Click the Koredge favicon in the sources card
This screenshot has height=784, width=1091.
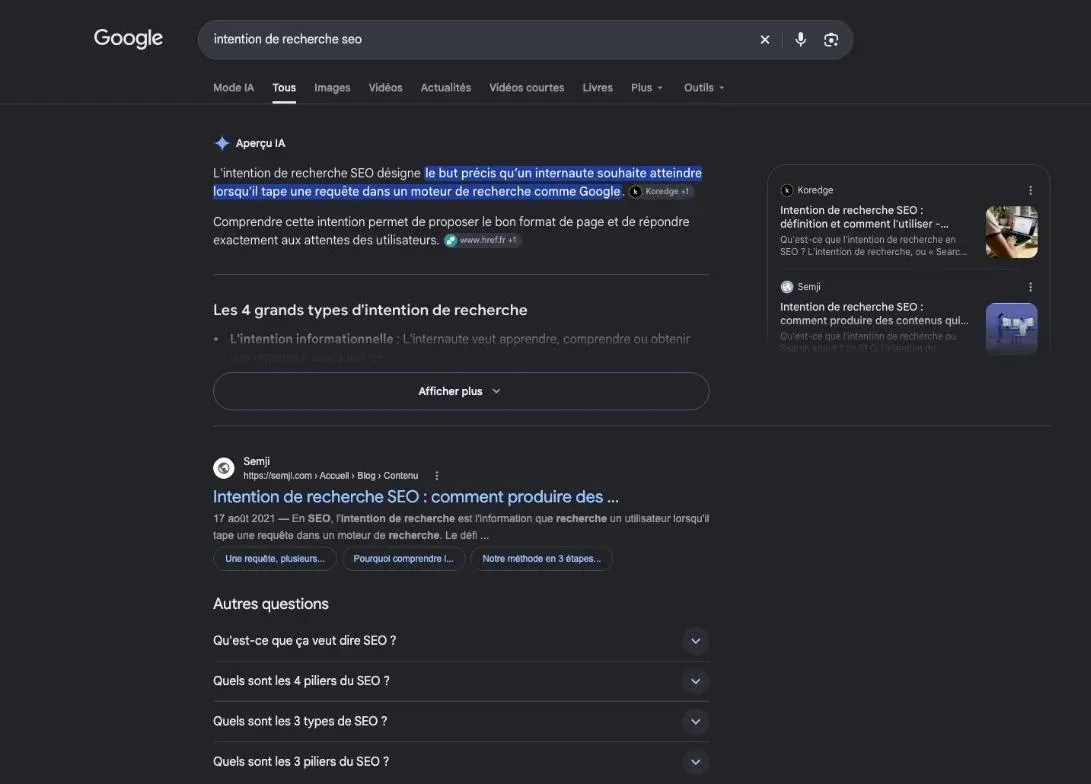787,190
